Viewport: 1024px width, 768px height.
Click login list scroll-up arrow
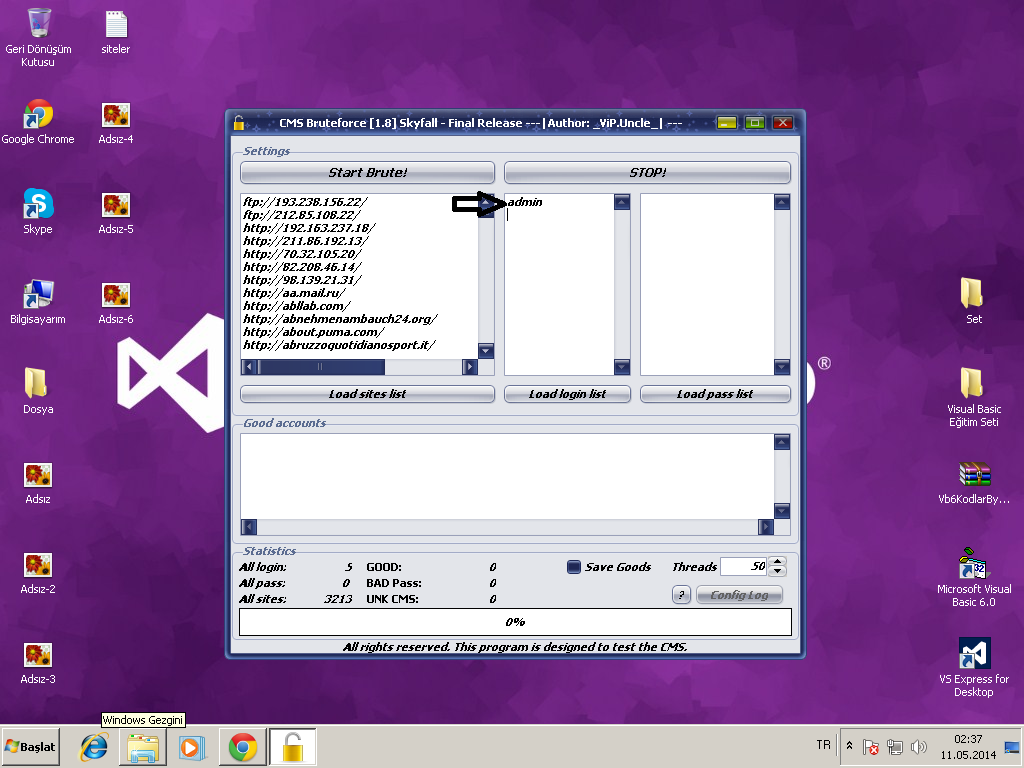(x=622, y=202)
